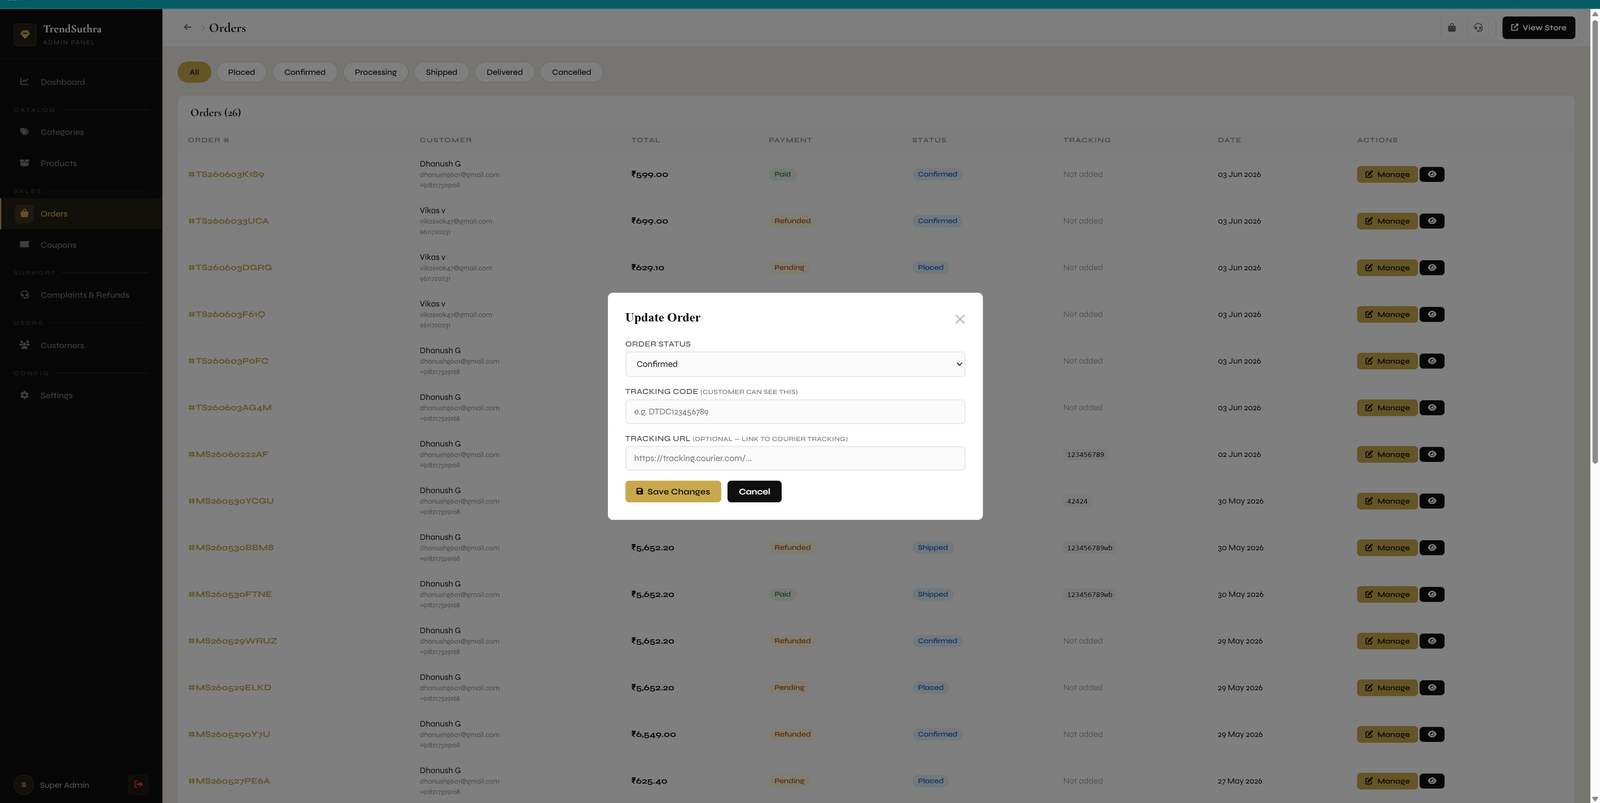
Task: Click into the Tracking URL field
Action: pos(795,458)
